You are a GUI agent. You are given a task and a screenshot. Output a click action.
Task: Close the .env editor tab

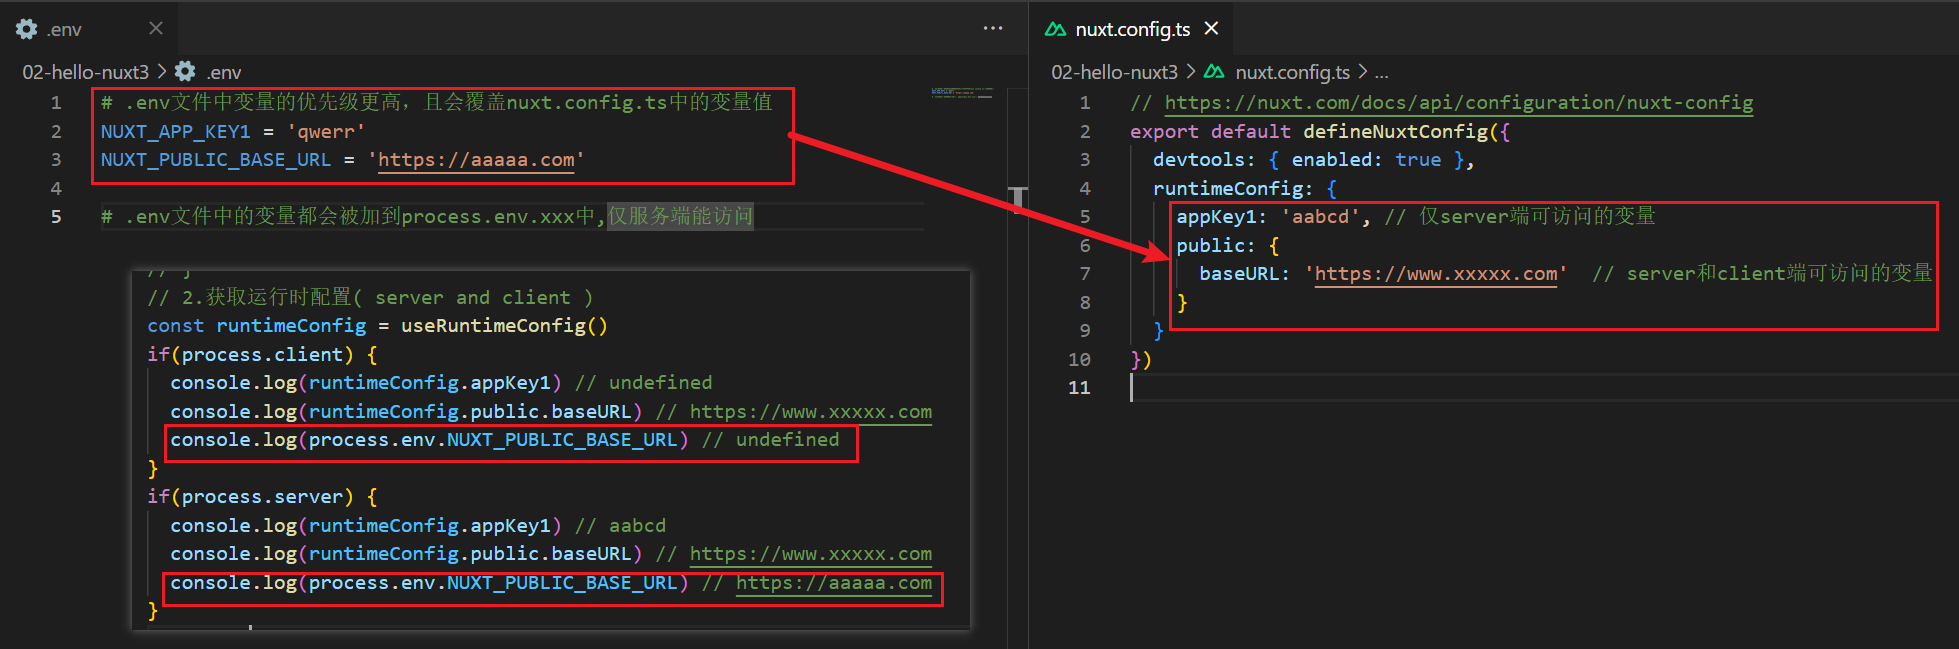tap(155, 29)
